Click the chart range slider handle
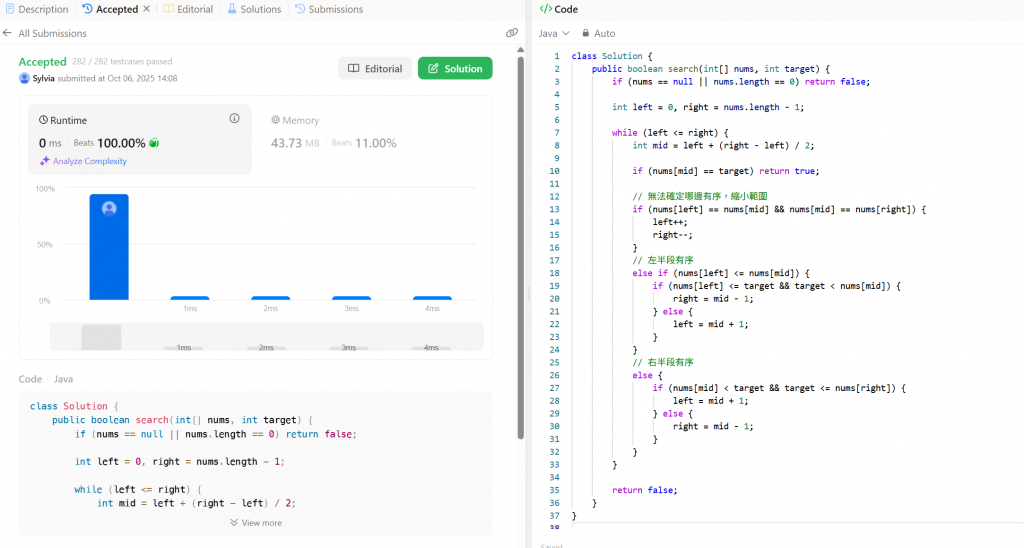 101,337
